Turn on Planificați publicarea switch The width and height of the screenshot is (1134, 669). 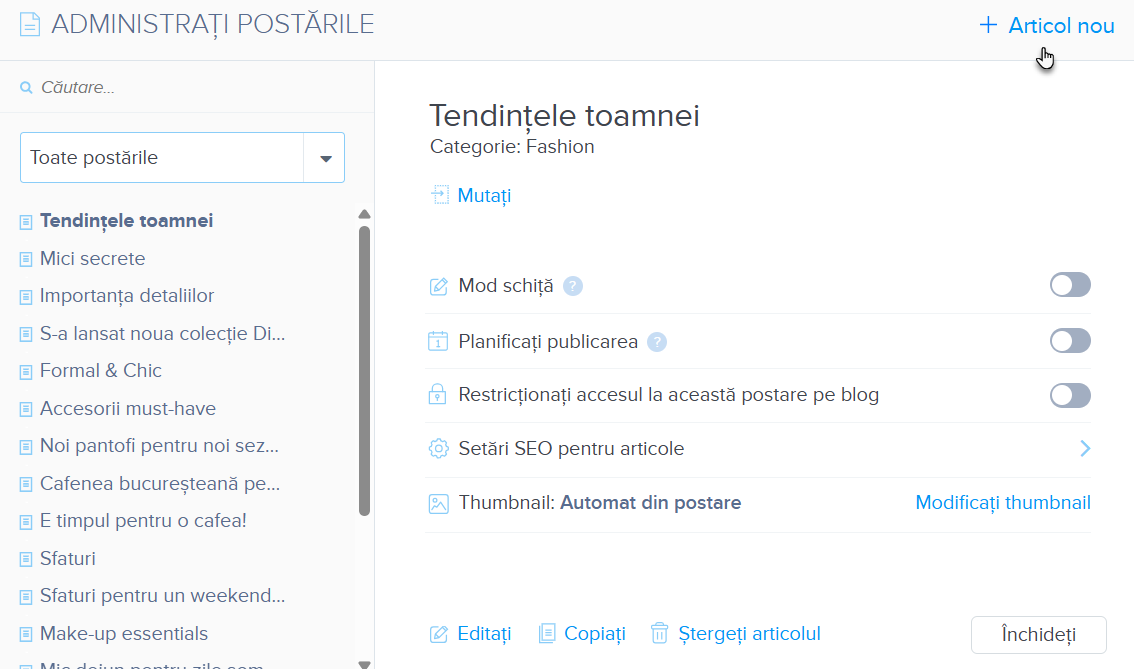coord(1070,341)
